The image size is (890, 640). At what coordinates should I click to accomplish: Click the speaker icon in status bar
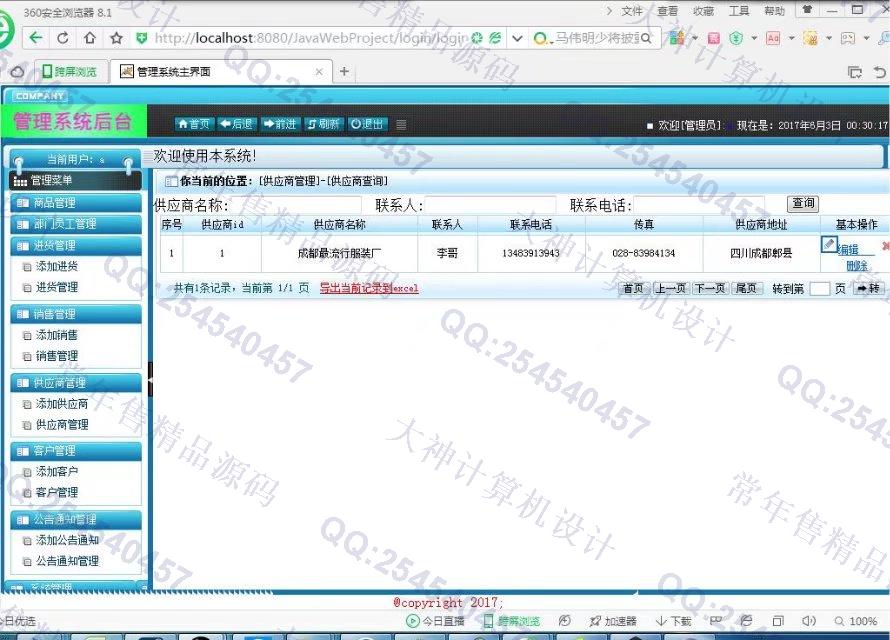(x=808, y=621)
